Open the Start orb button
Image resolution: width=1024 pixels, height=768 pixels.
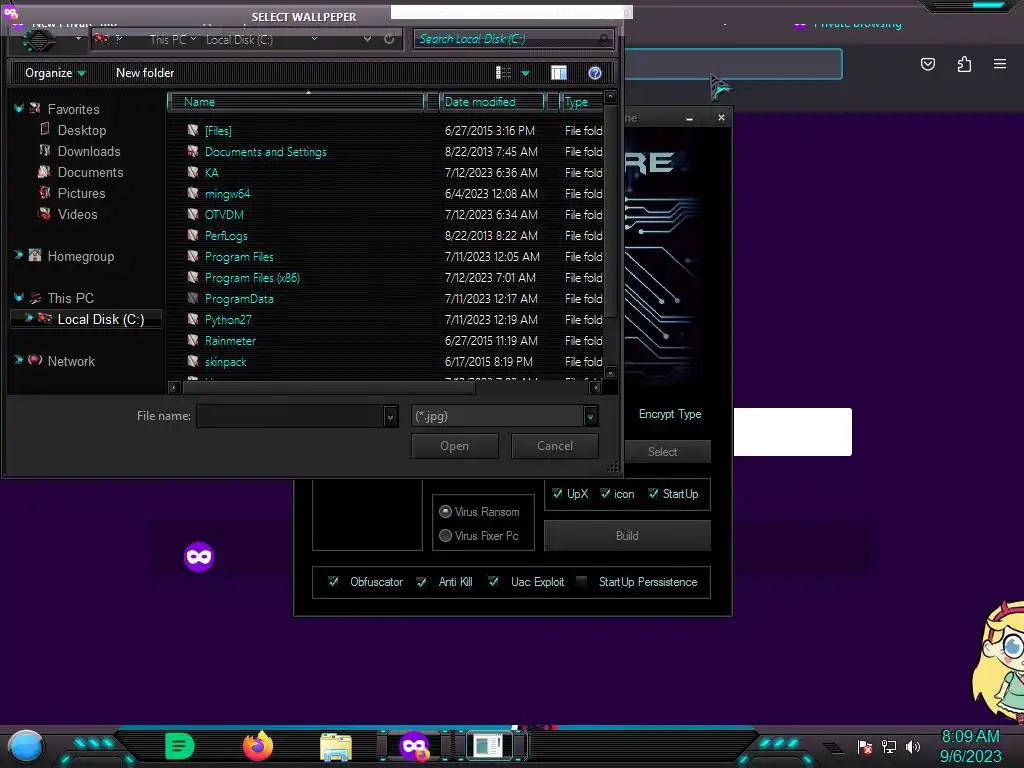pos(26,746)
